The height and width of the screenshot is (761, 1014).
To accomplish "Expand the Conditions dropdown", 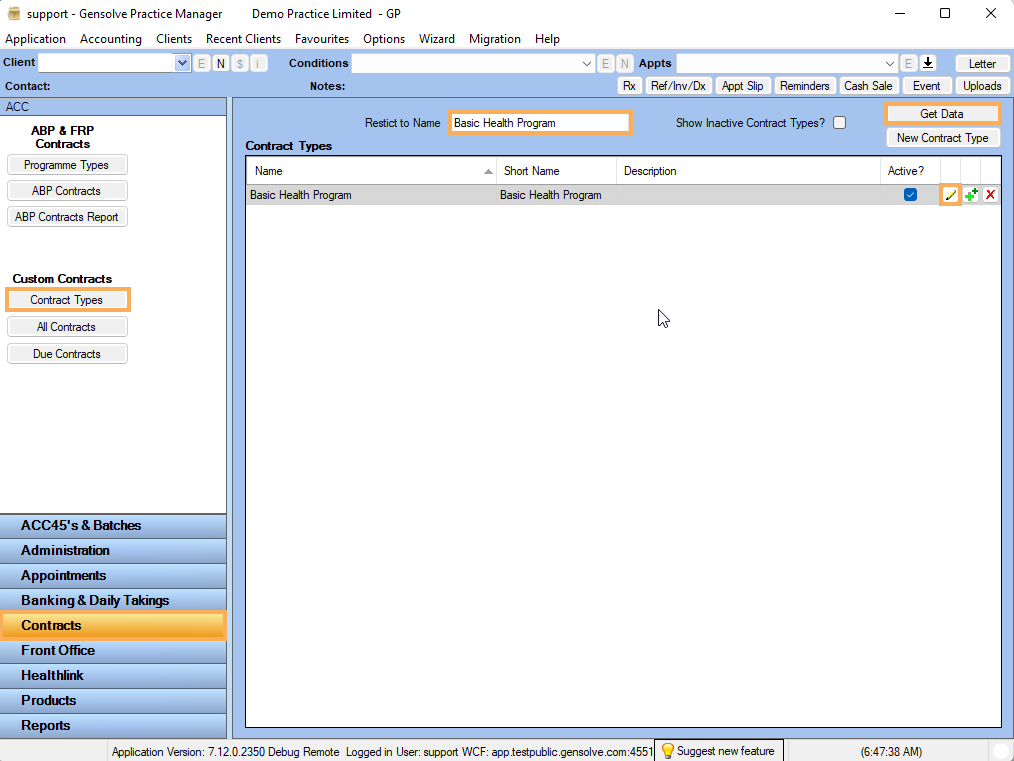I will [x=587, y=63].
